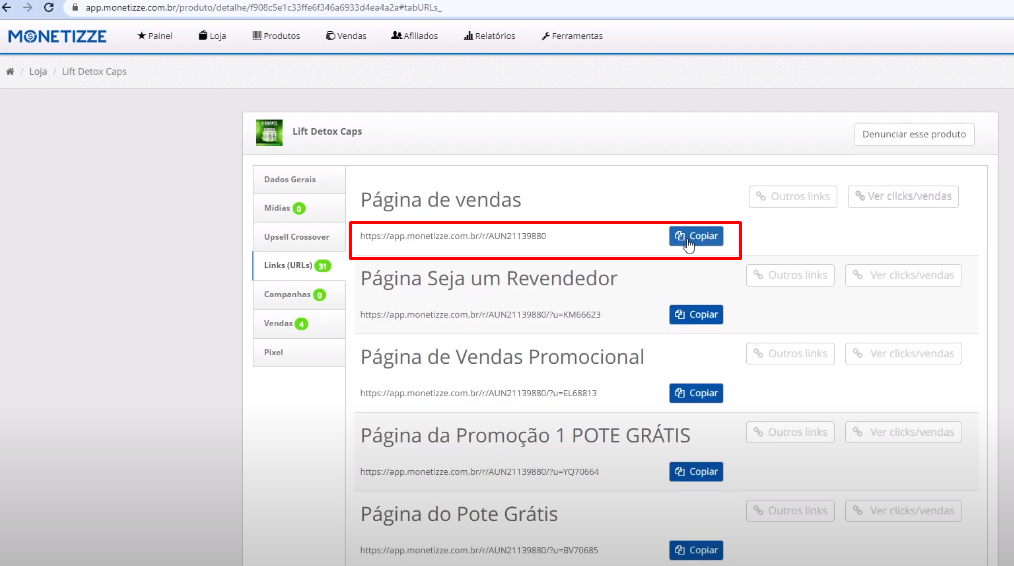The height and width of the screenshot is (566, 1014).
Task: Click the URL ending u=KM66623
Action: click(x=480, y=315)
